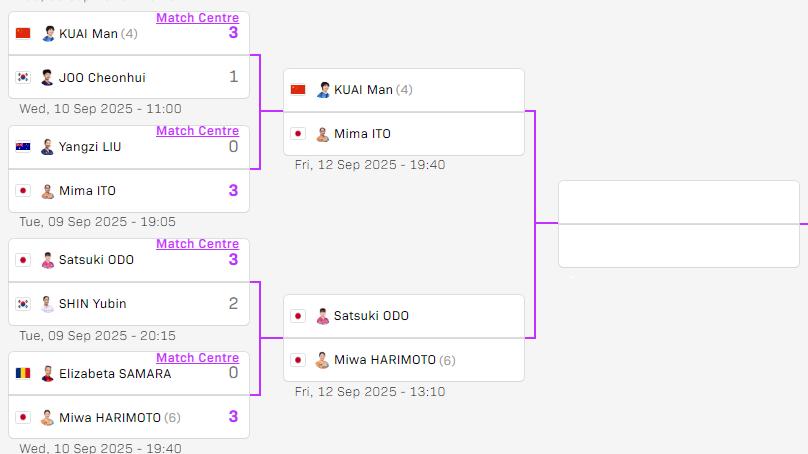The width and height of the screenshot is (808, 454).
Task: Open Match Centre for SAMARA vs HARIMOTO match
Action: [x=197, y=358]
